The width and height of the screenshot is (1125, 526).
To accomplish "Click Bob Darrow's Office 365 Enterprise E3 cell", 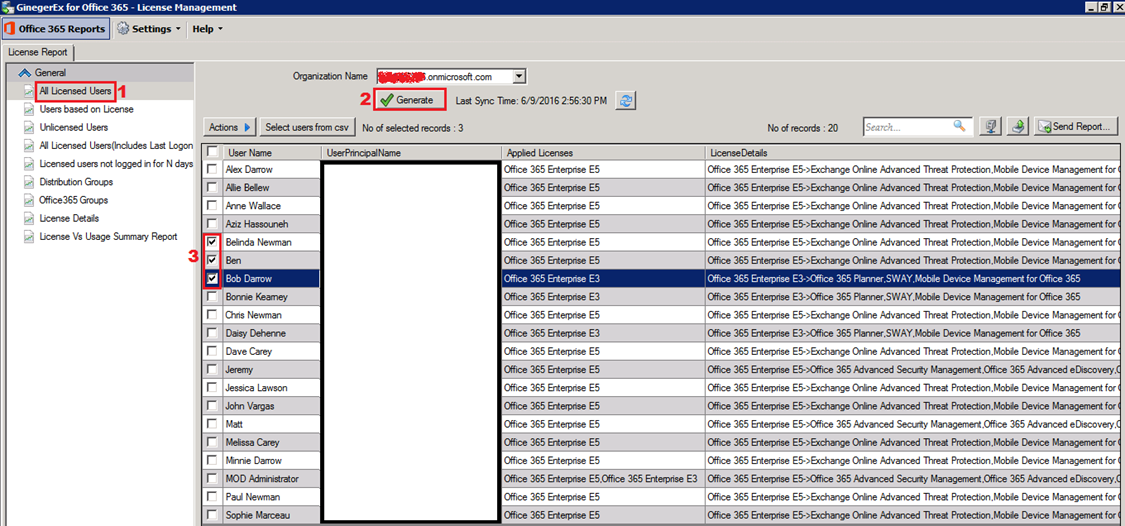I will click(x=603, y=278).
